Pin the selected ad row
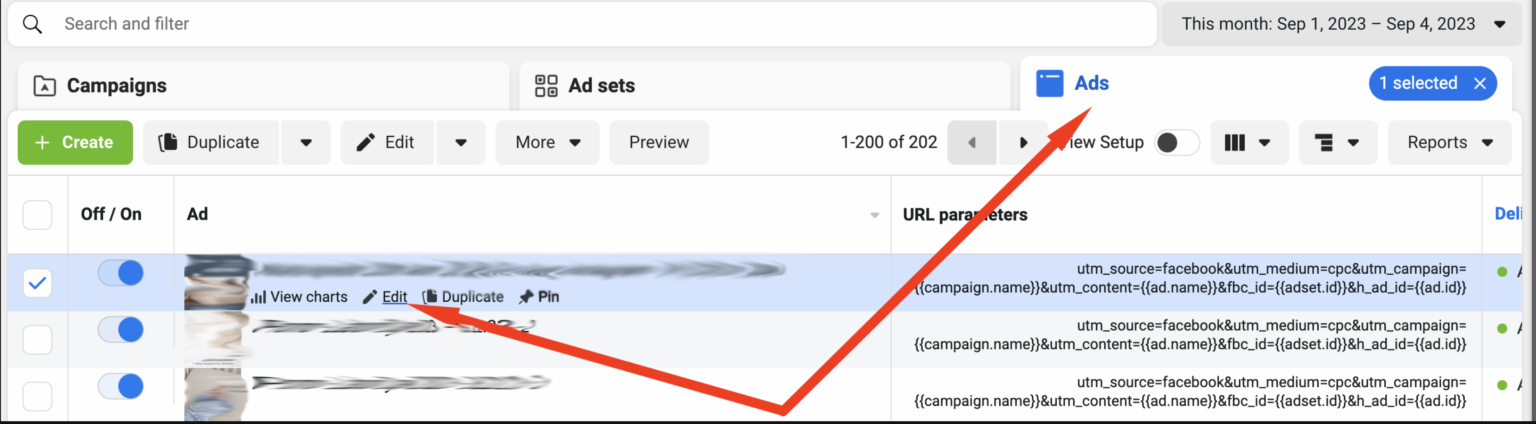The image size is (1536, 424). coord(539,297)
